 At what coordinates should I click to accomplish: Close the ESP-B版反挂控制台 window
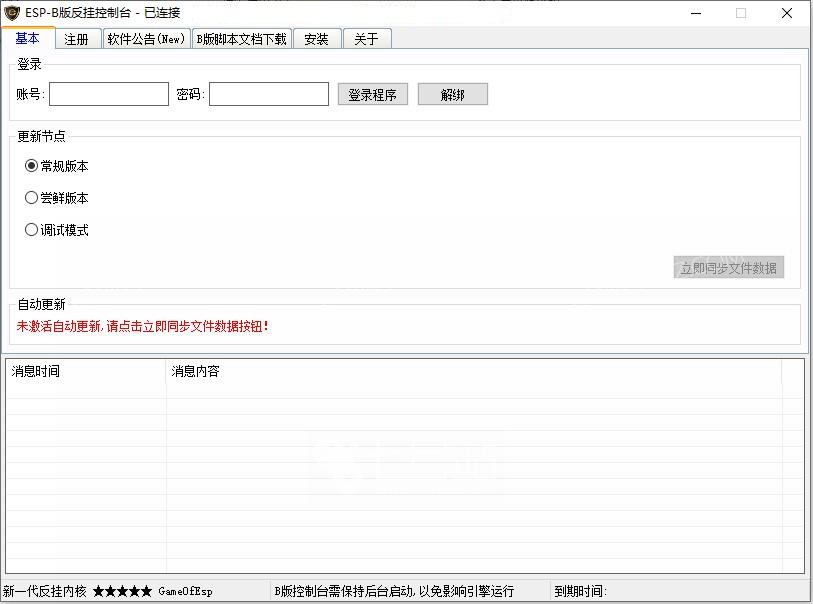[787, 13]
